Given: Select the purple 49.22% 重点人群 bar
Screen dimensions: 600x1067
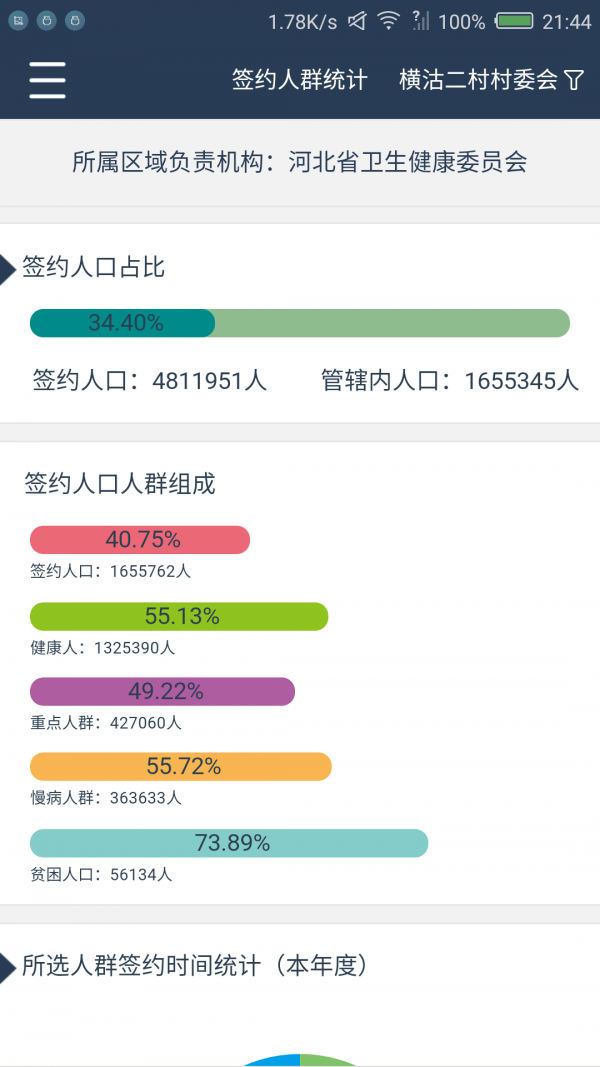Looking at the screenshot, I should 163,691.
